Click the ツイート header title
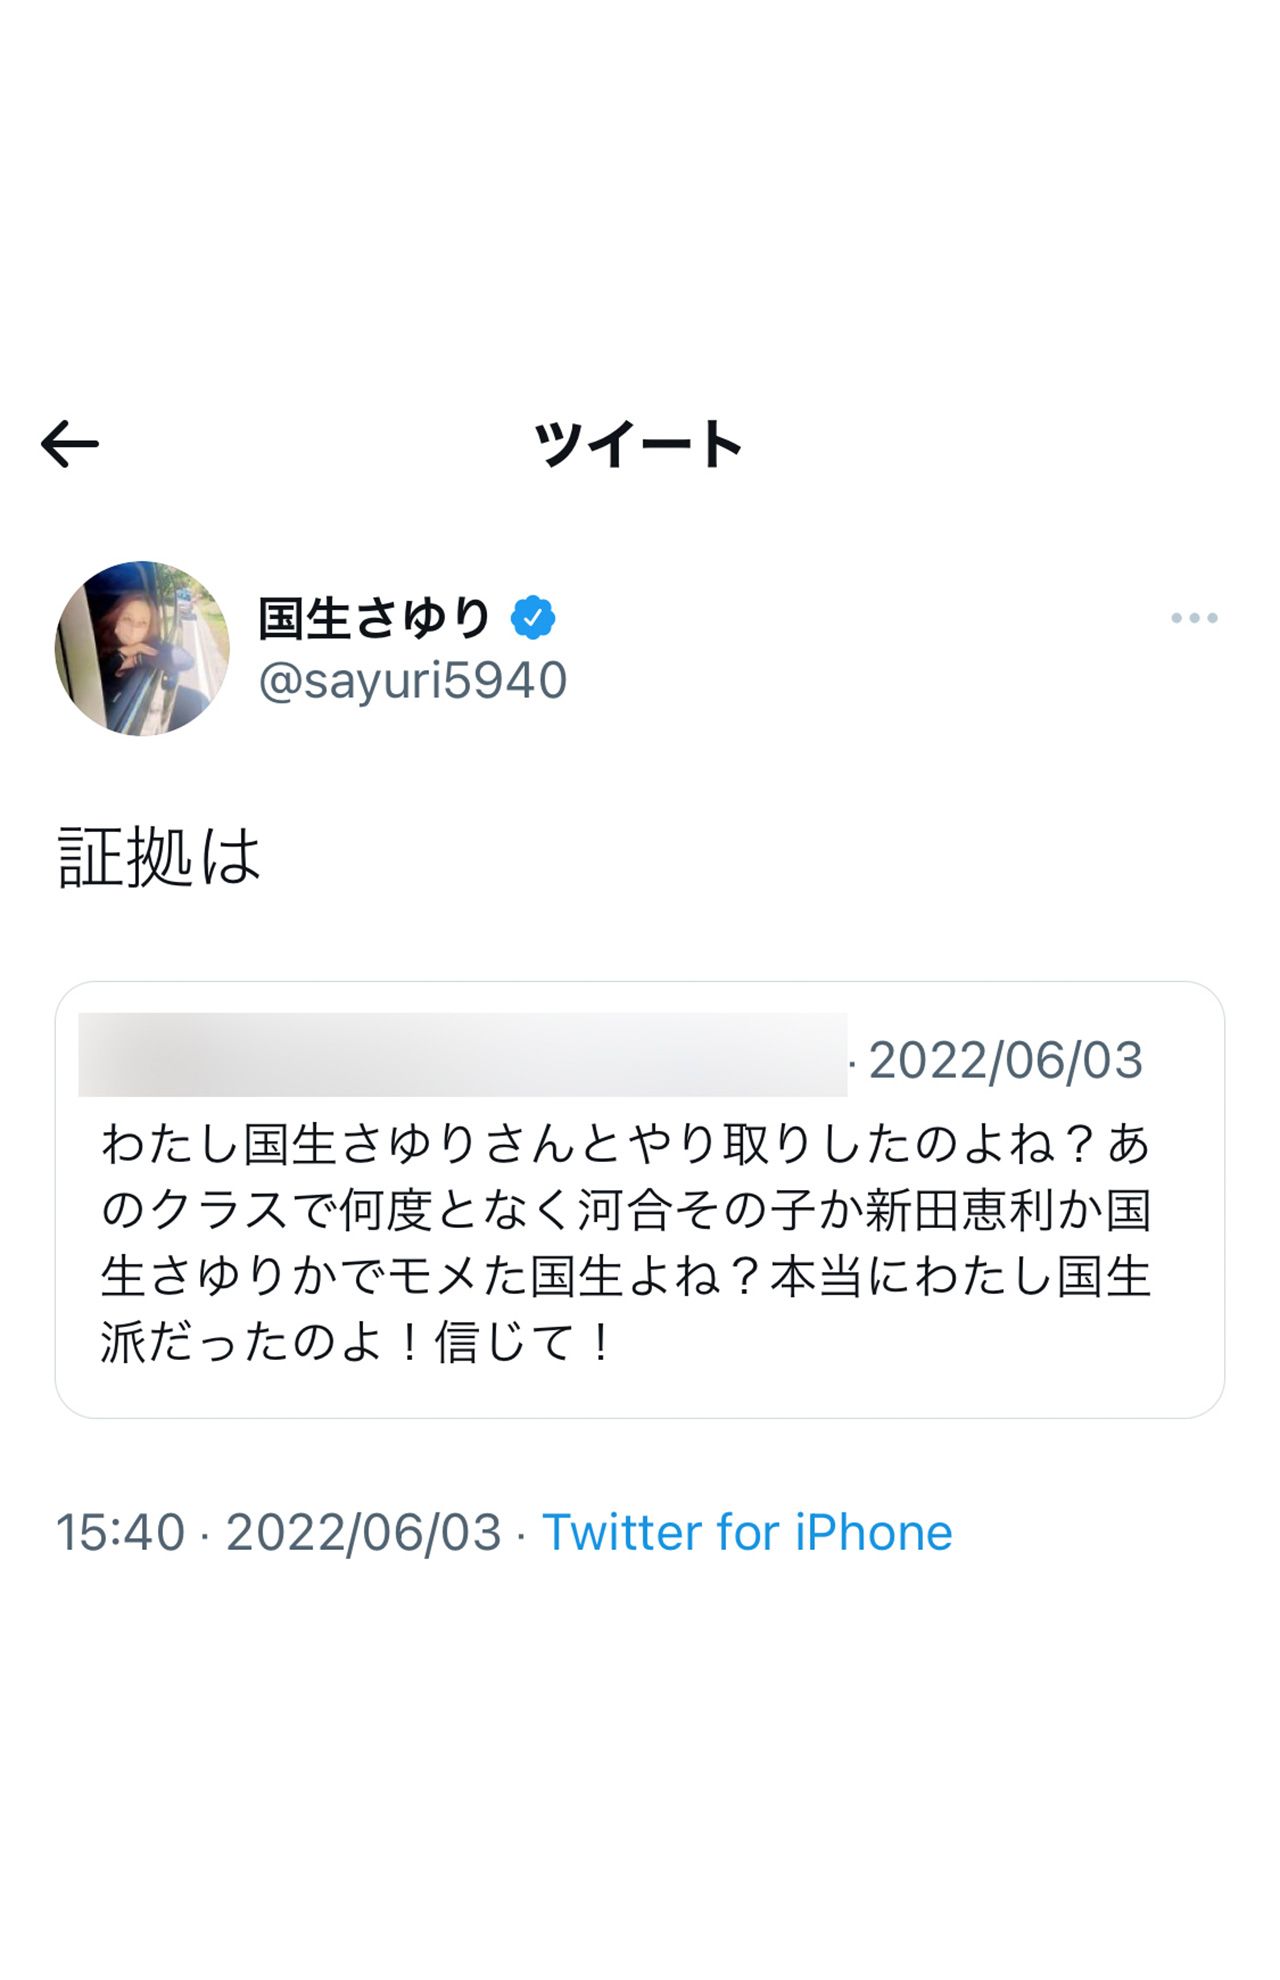1280x1980 pixels. [639, 445]
